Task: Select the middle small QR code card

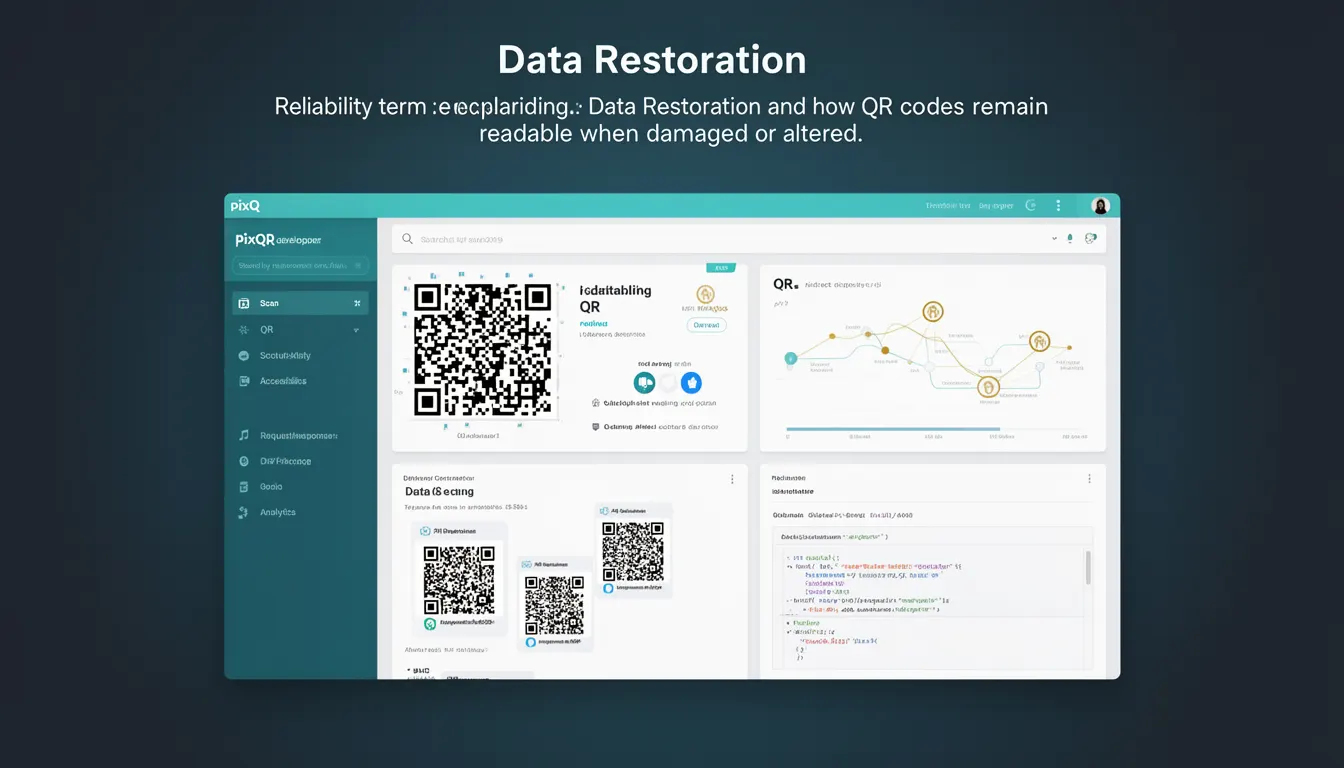Action: (x=555, y=604)
